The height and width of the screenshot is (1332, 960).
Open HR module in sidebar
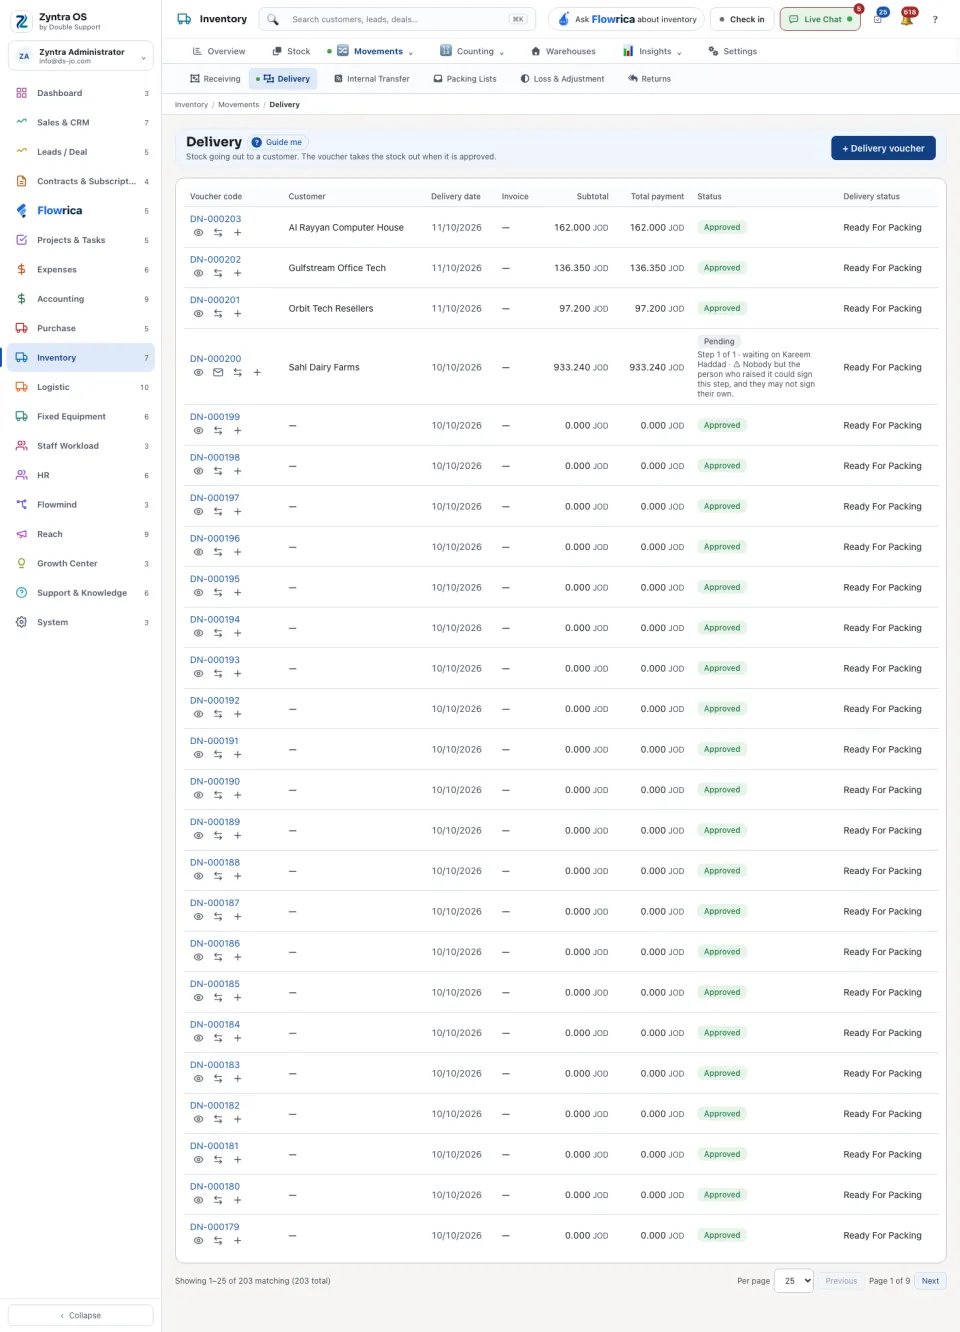(81, 475)
